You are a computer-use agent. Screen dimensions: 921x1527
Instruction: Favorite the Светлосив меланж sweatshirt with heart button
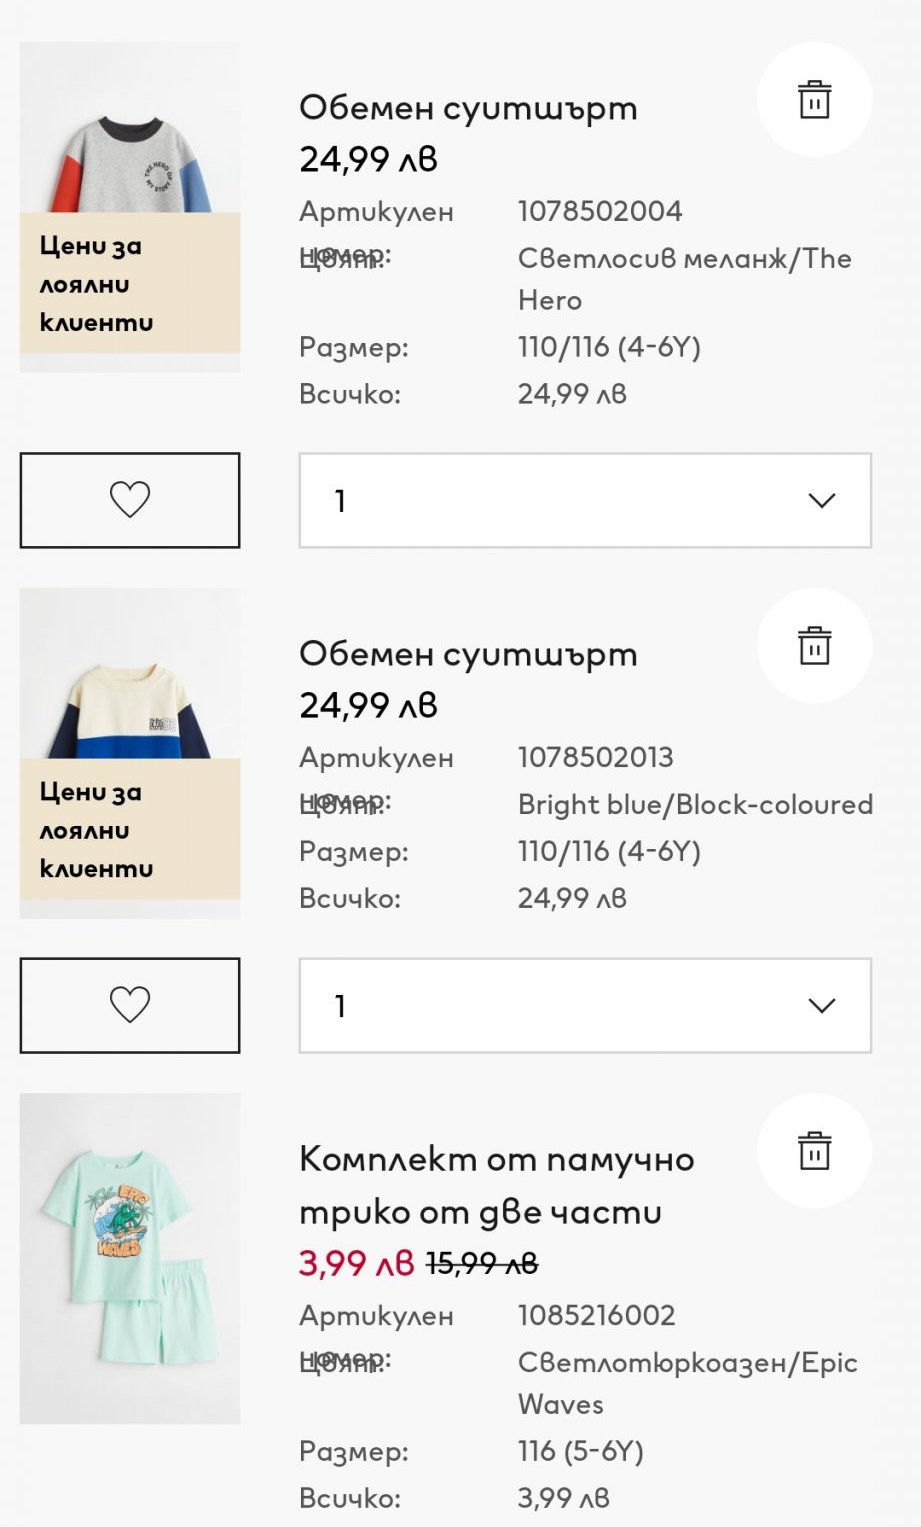pos(130,500)
